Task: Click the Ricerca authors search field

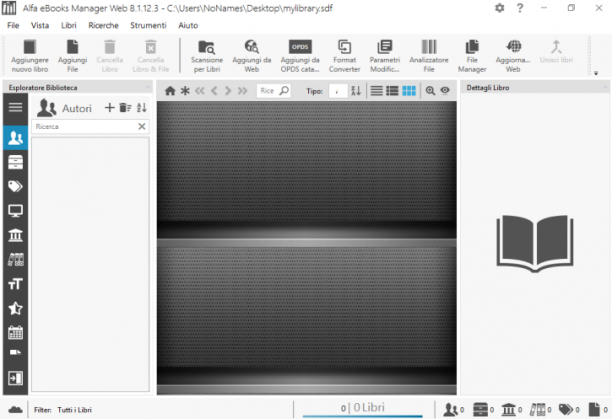Action: [x=84, y=126]
